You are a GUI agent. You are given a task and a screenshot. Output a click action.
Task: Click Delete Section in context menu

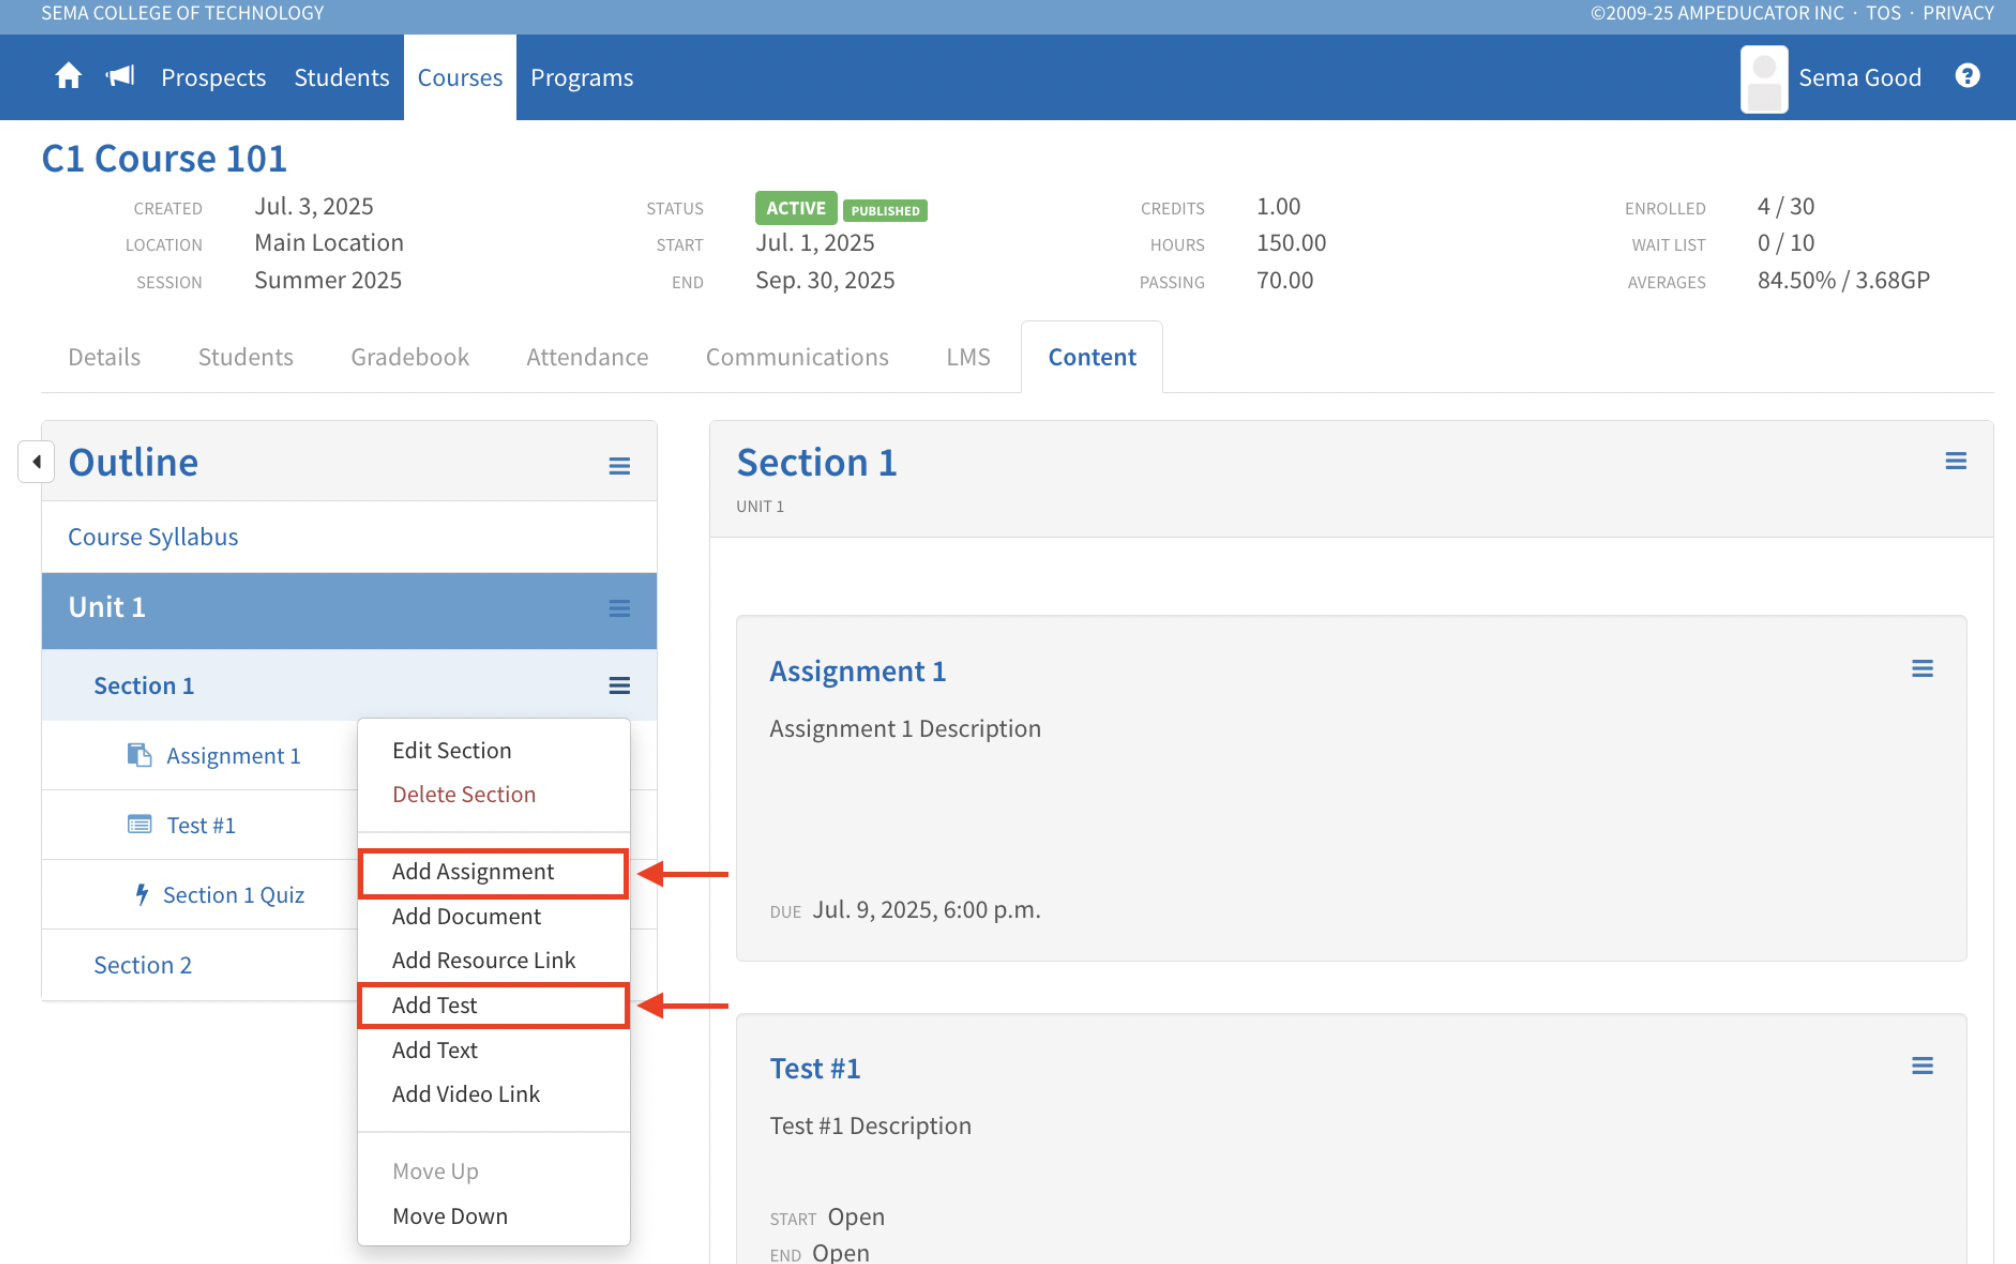click(x=464, y=795)
